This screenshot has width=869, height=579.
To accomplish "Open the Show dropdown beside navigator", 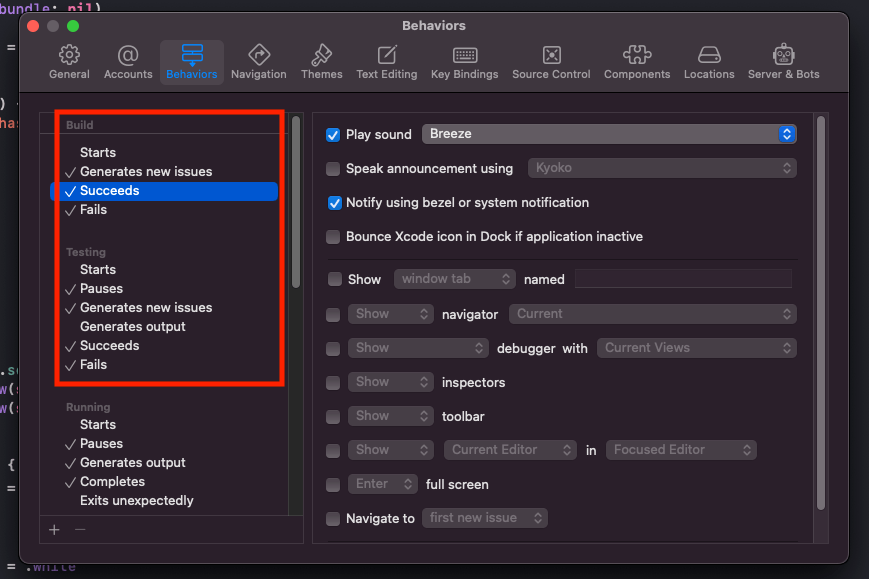I will coord(391,314).
